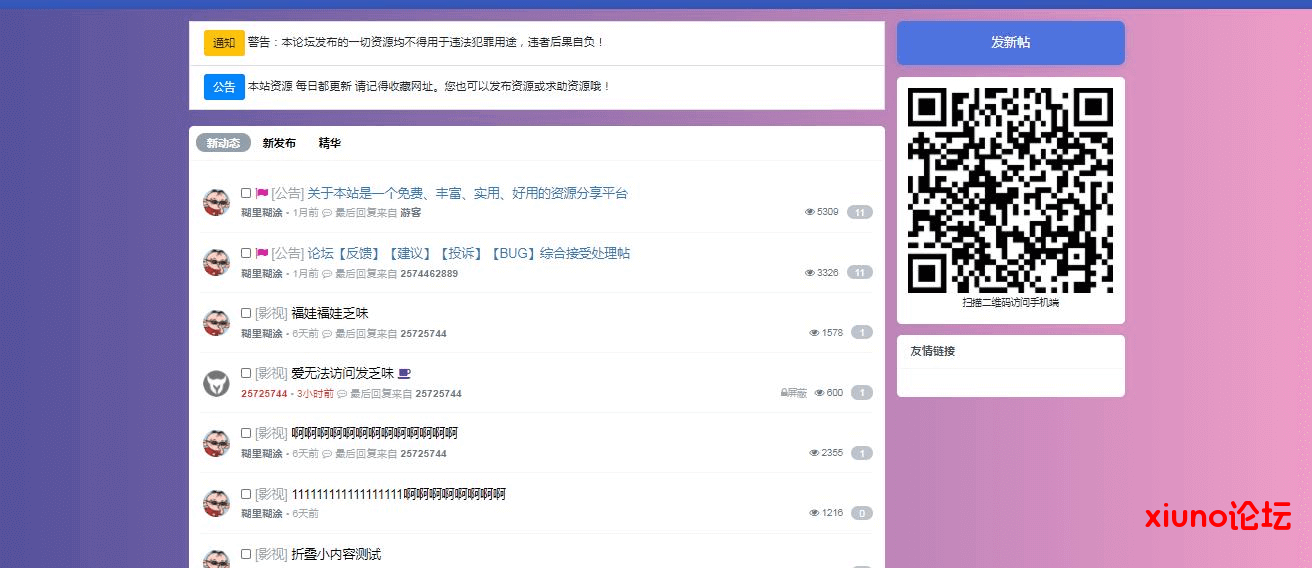The image size is (1312, 568).
Task: Click the eye views icon showing 2355
Action: (814, 453)
